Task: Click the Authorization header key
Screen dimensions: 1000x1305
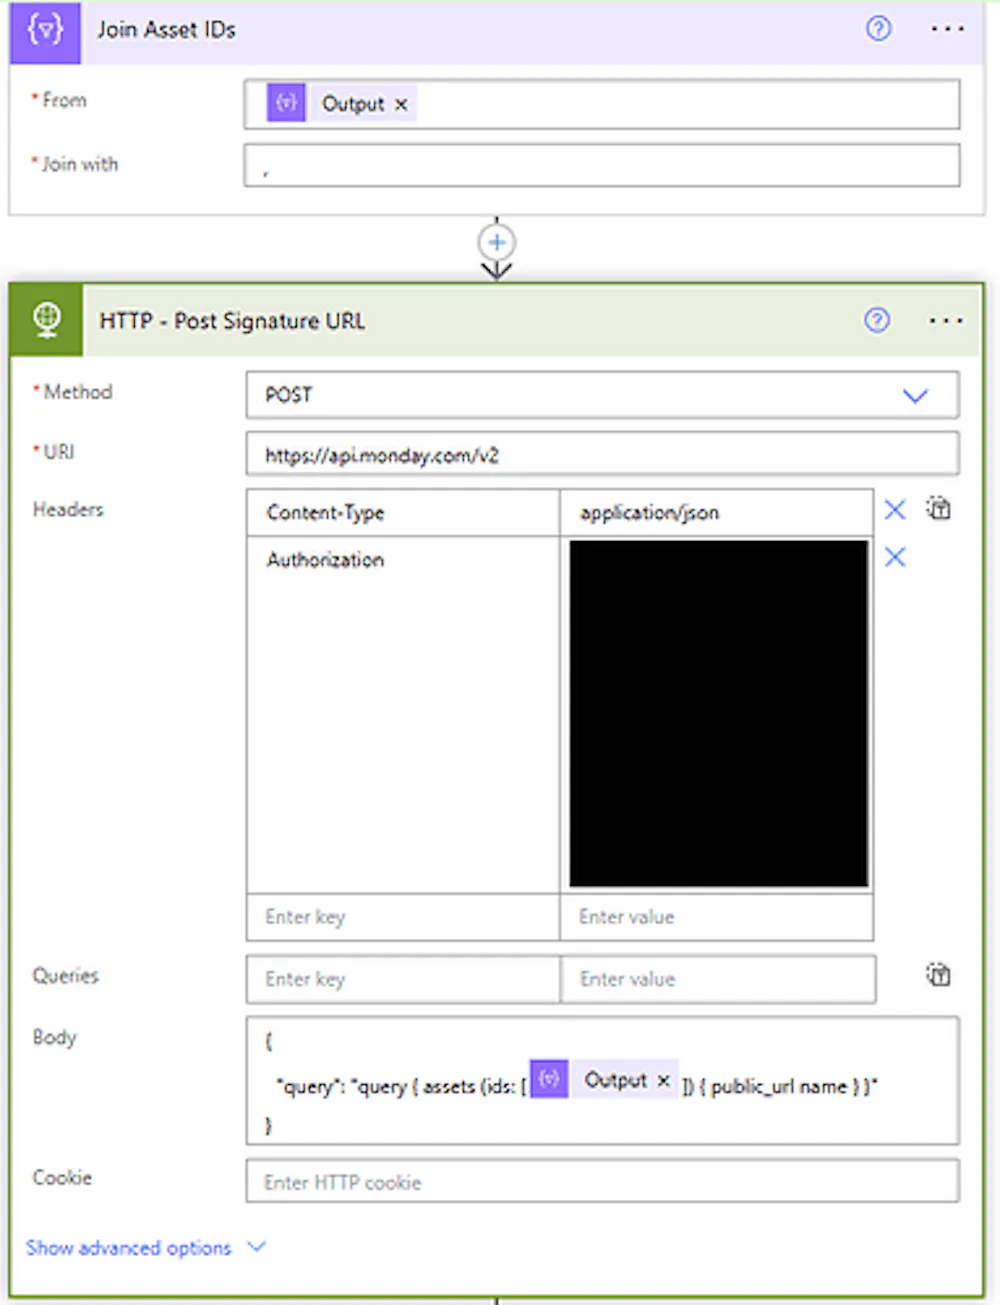Action: (x=403, y=714)
